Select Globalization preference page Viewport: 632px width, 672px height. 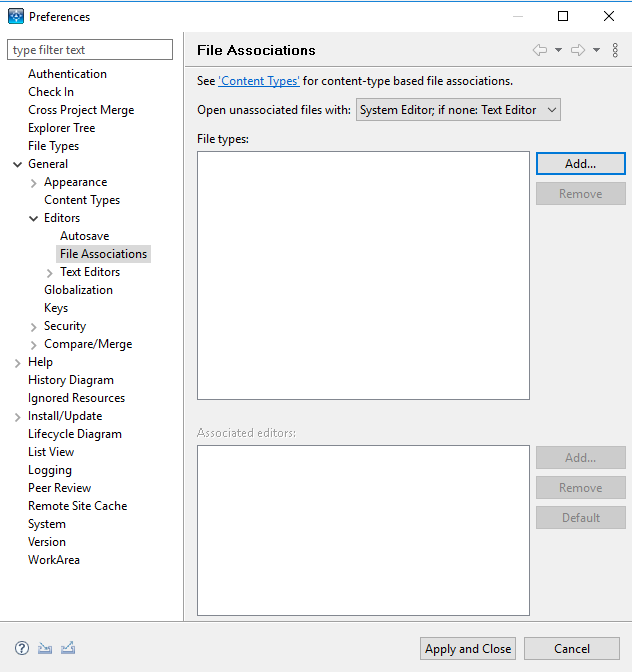pos(78,290)
